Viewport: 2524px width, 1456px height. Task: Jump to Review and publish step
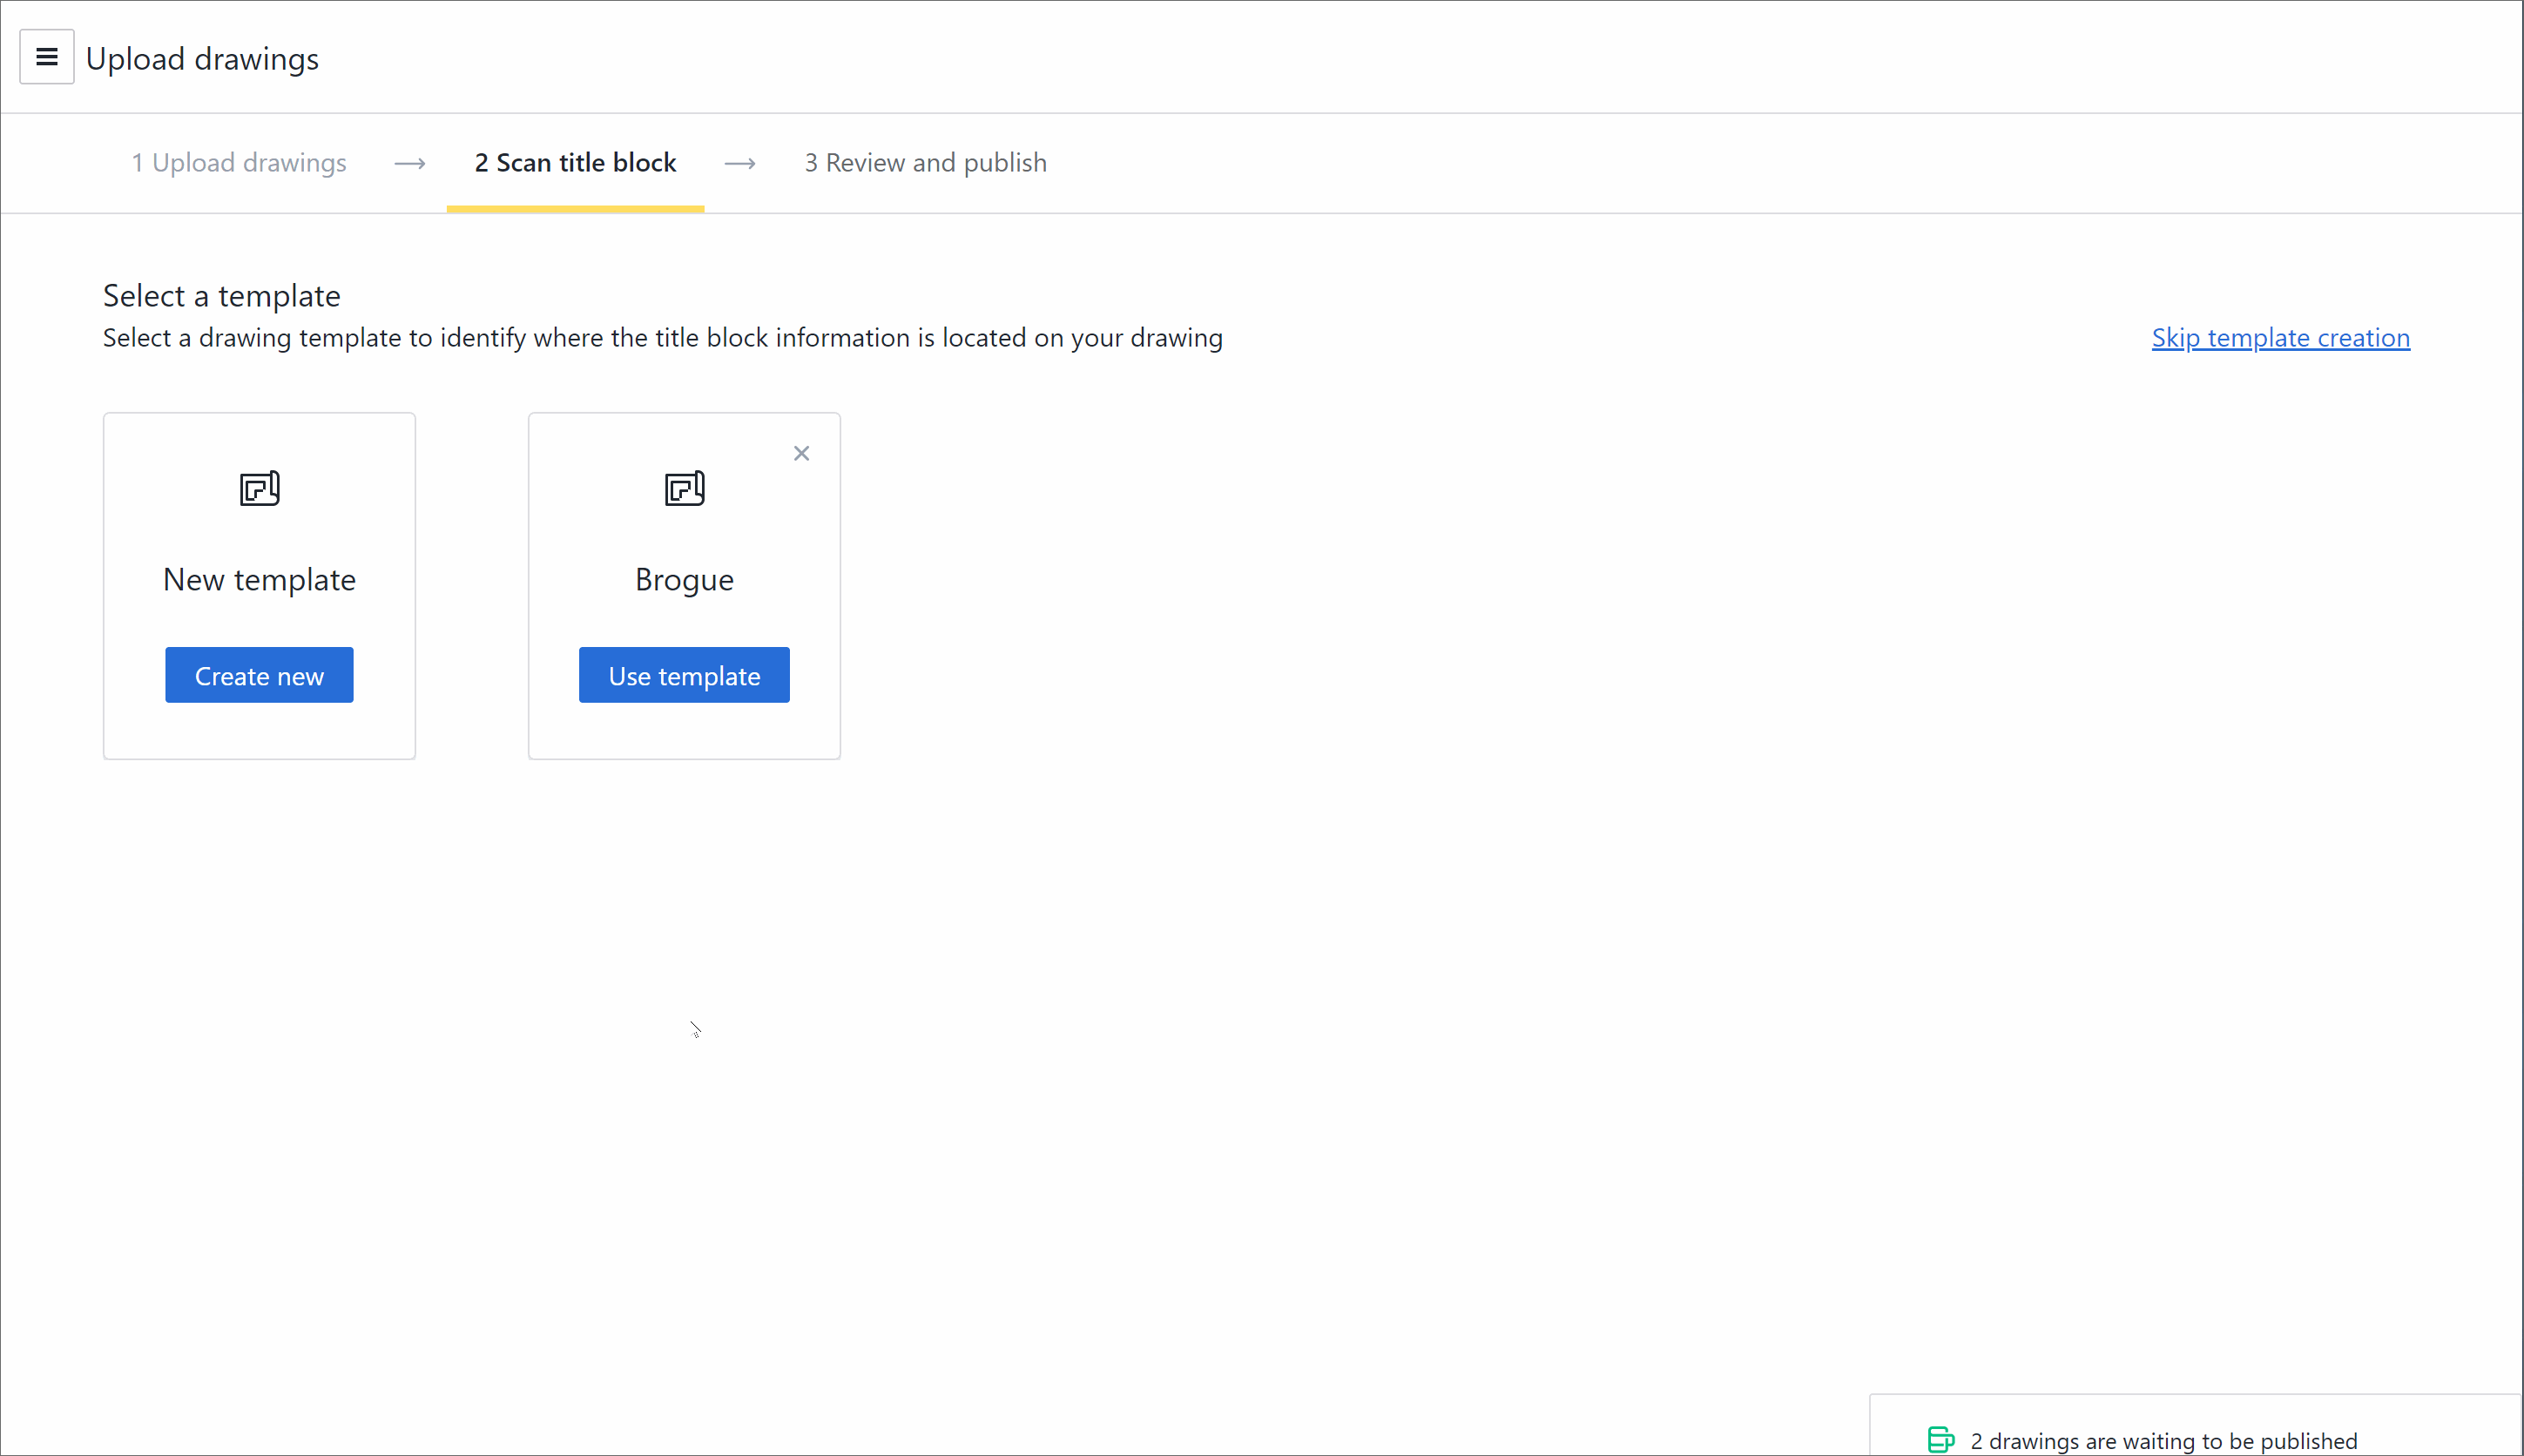925,163
